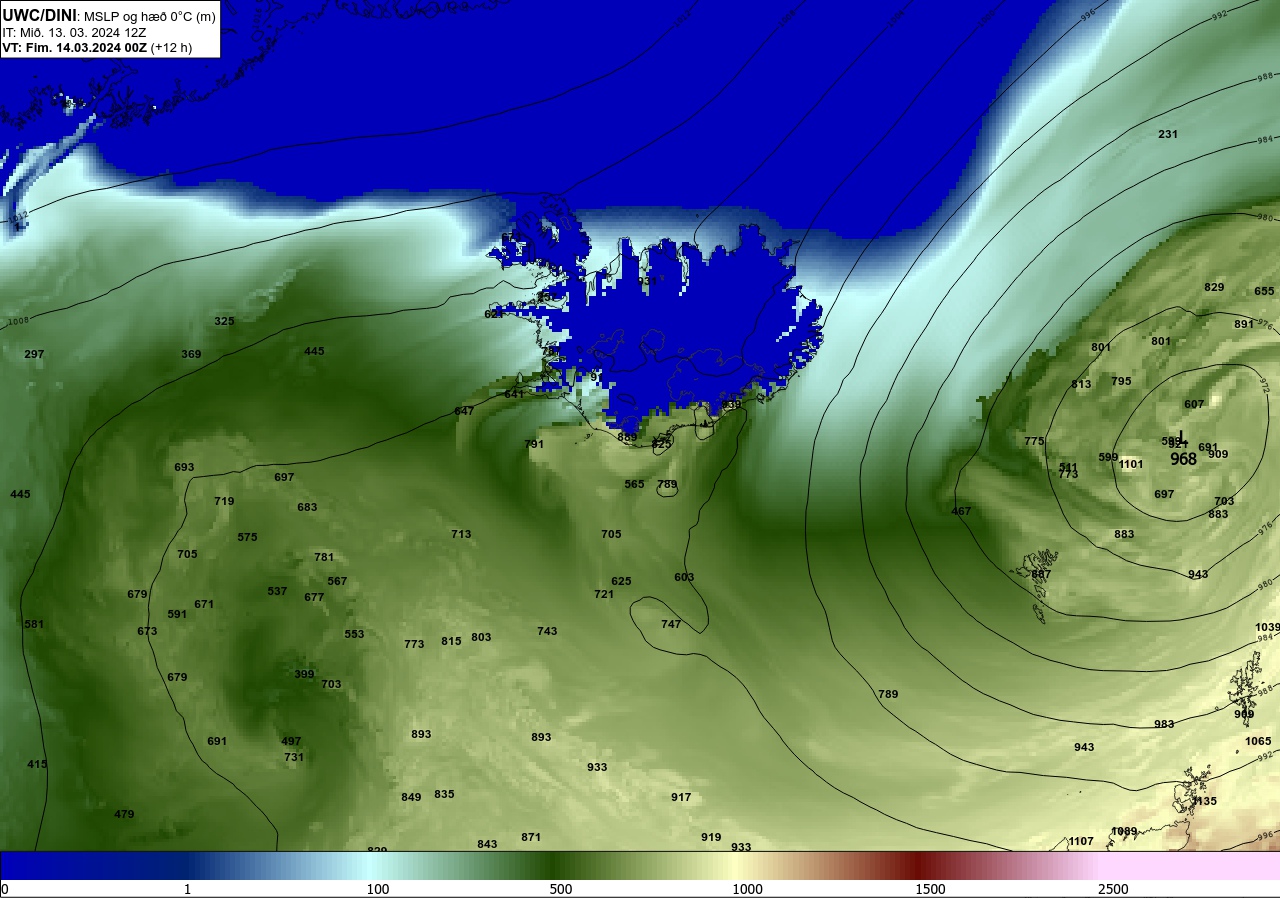1280x898 pixels.
Task: Click the 625 height value
Action: 621,581
